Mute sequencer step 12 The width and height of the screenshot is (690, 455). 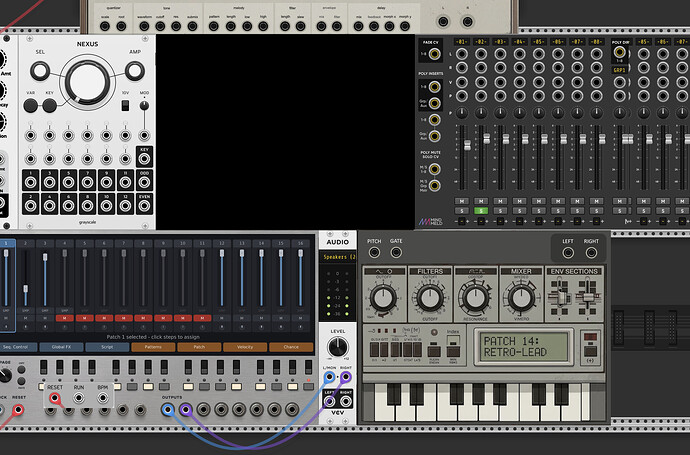coord(222,318)
